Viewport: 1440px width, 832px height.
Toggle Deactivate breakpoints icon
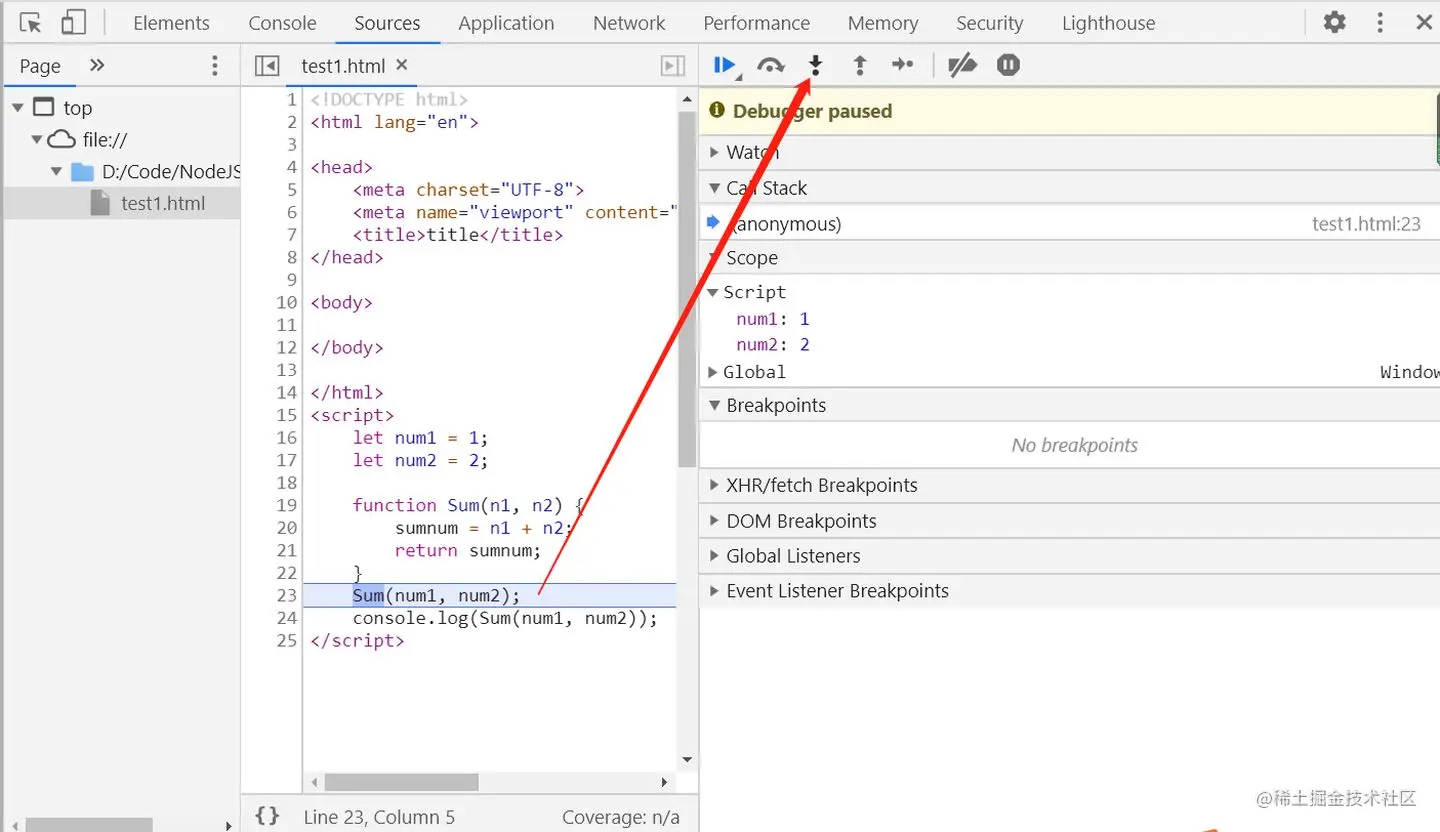(x=962, y=66)
